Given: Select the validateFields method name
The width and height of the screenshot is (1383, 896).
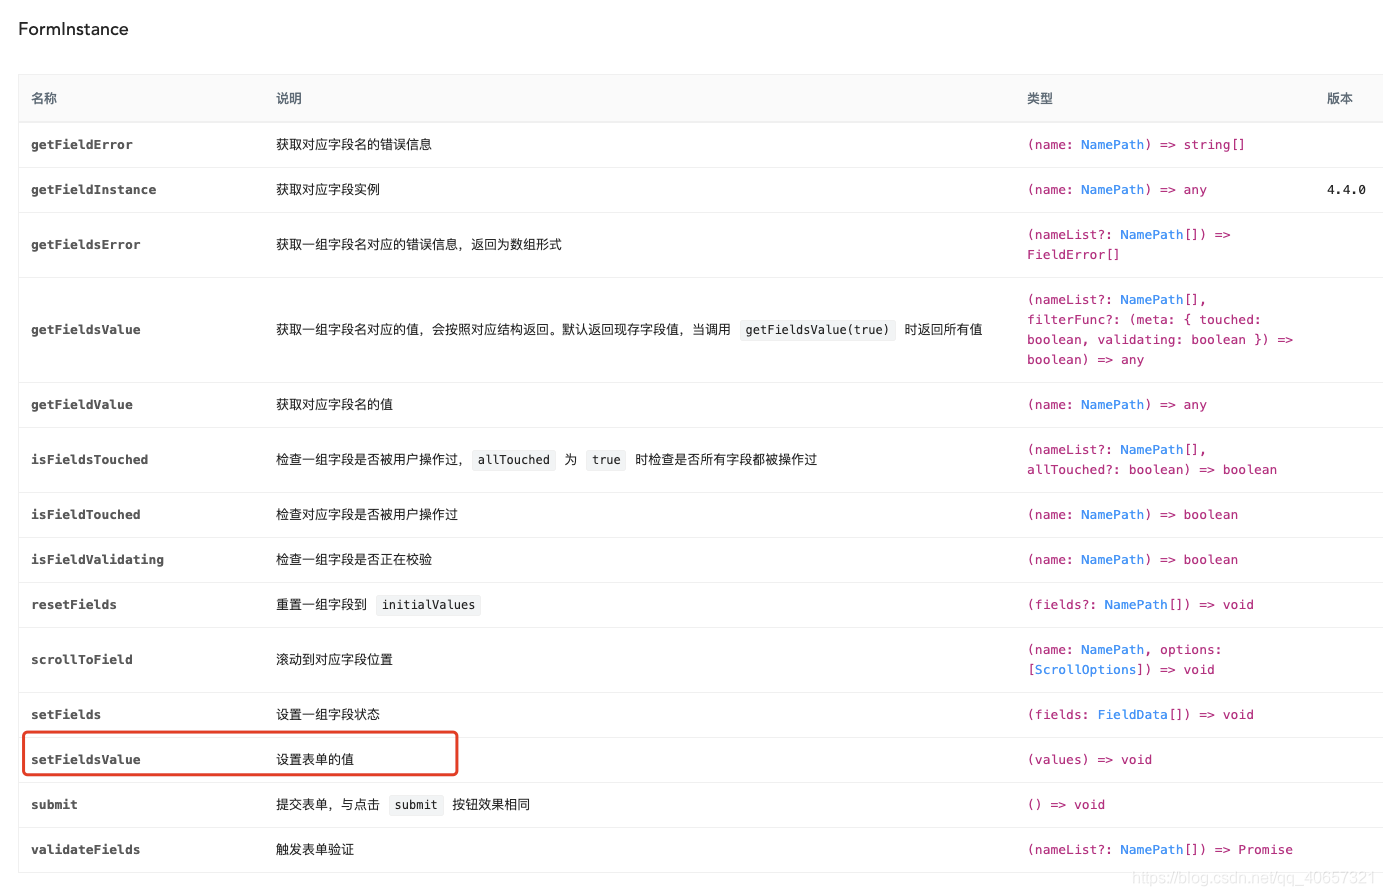Looking at the screenshot, I should tap(86, 850).
